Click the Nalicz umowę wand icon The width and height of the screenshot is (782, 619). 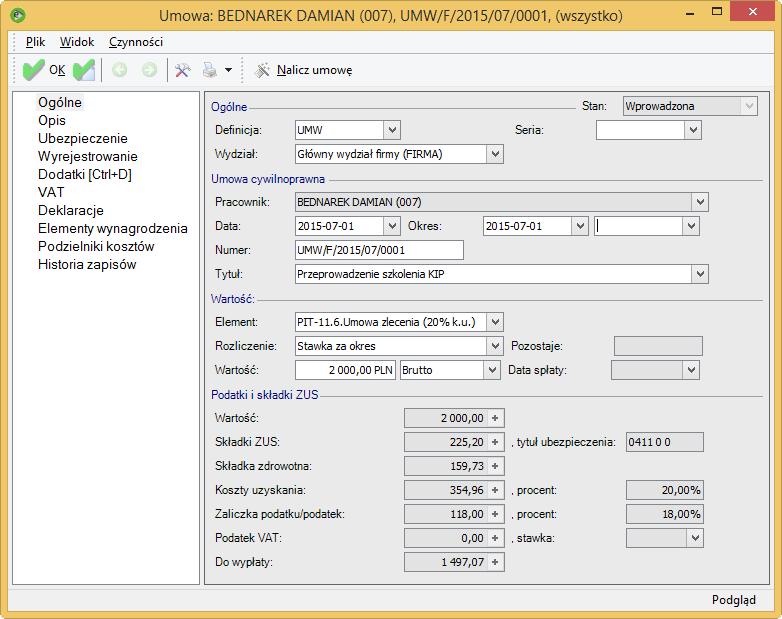(x=263, y=70)
